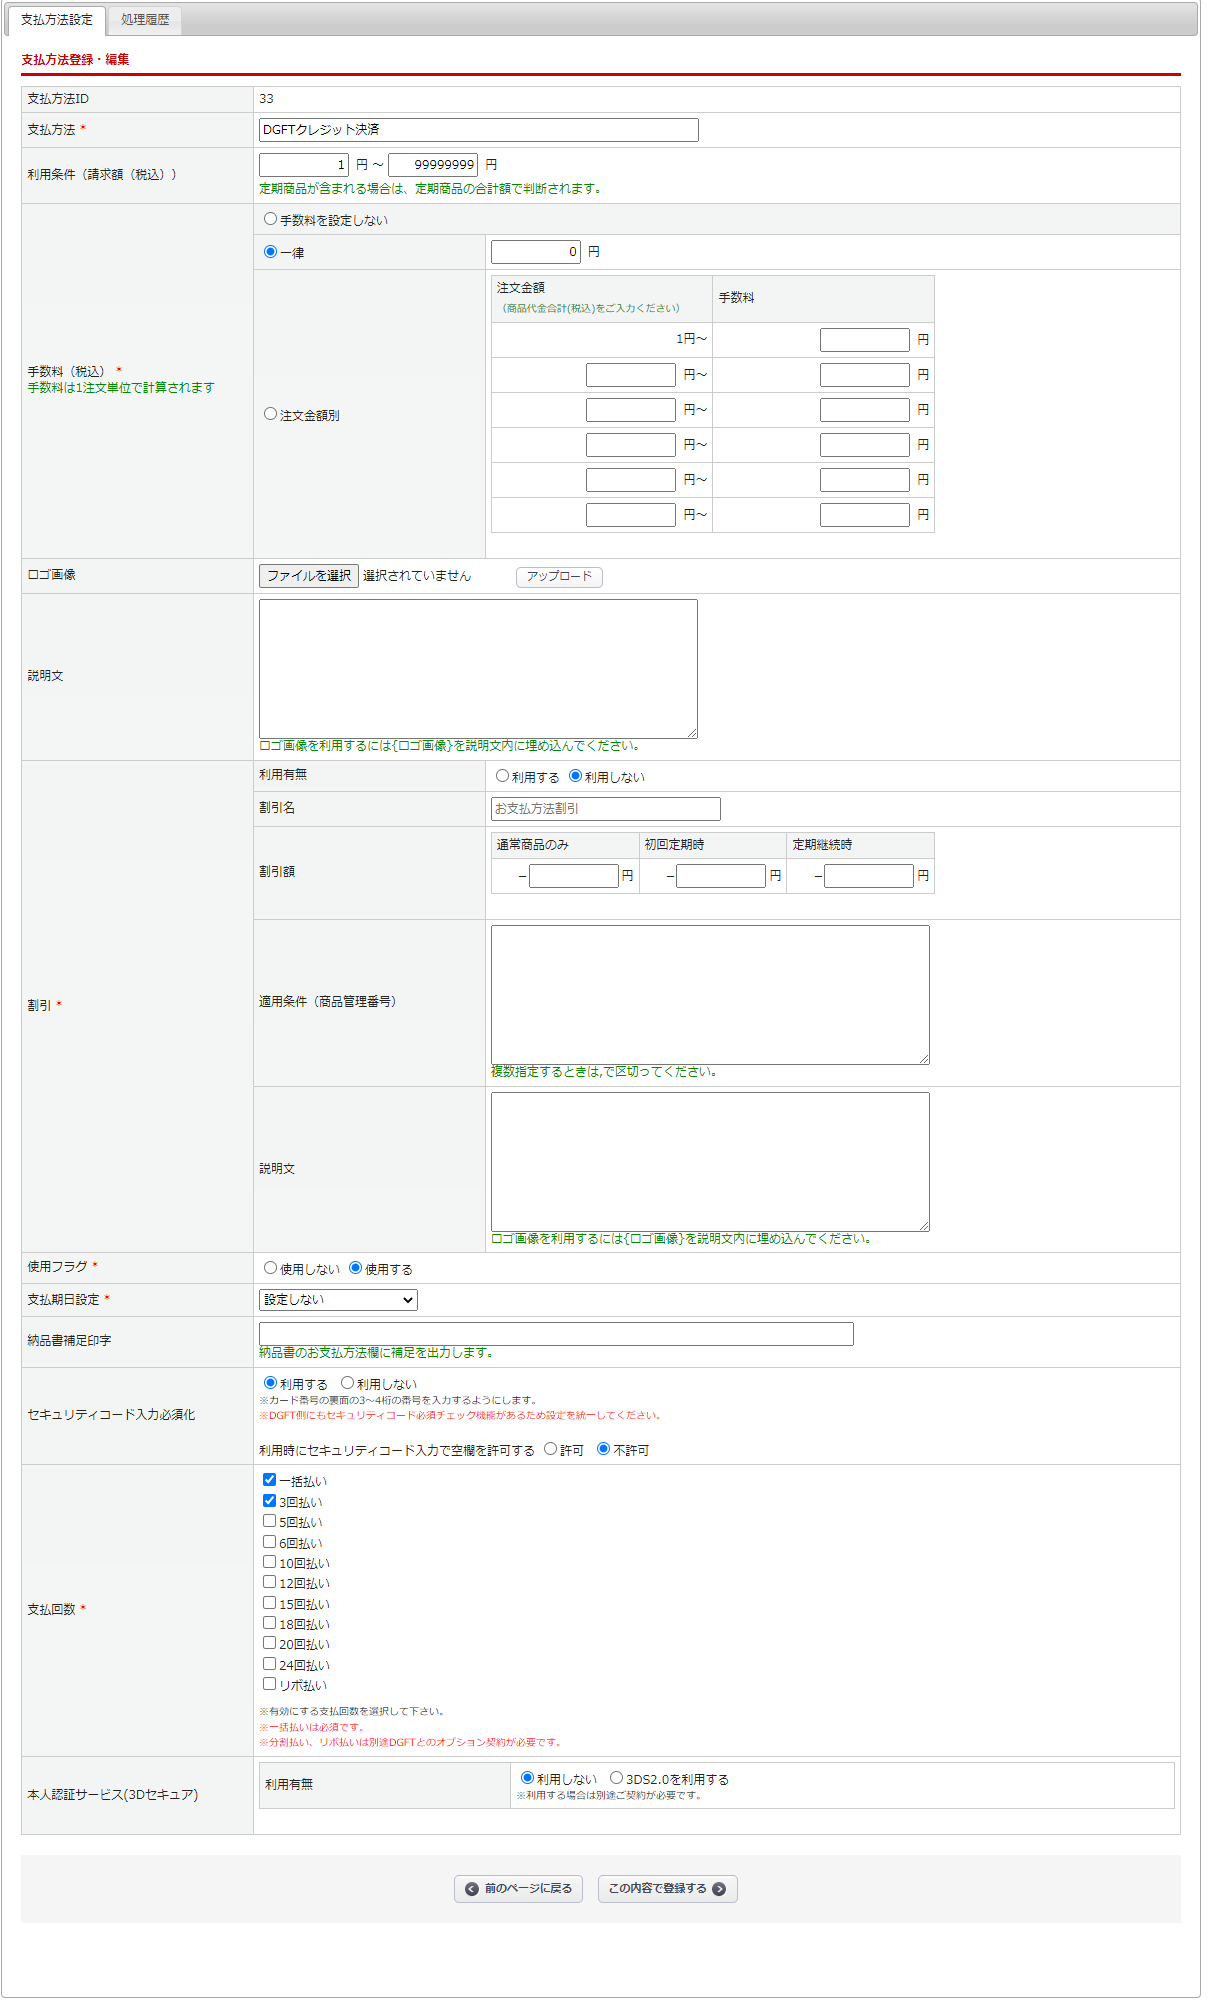Select the 注文金額別 fee radio option

point(270,414)
